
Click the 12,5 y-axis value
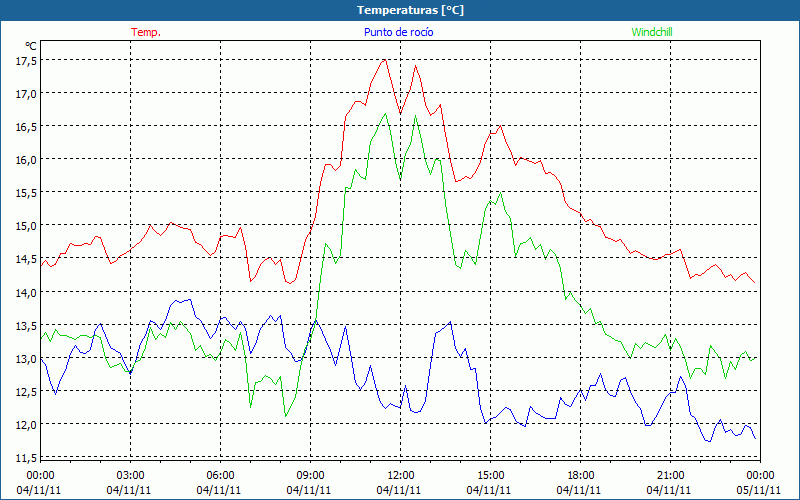[27, 392]
